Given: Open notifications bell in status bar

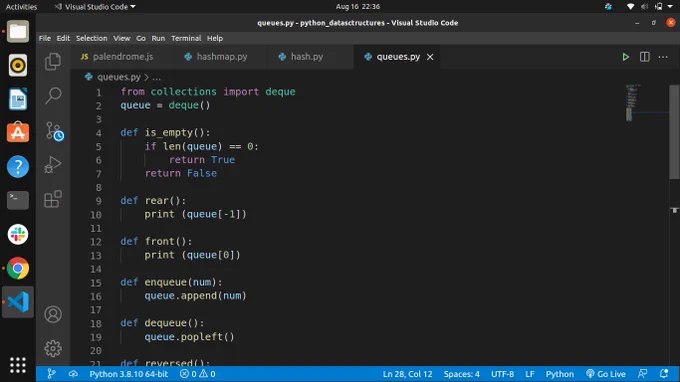Looking at the screenshot, I should click(x=664, y=374).
